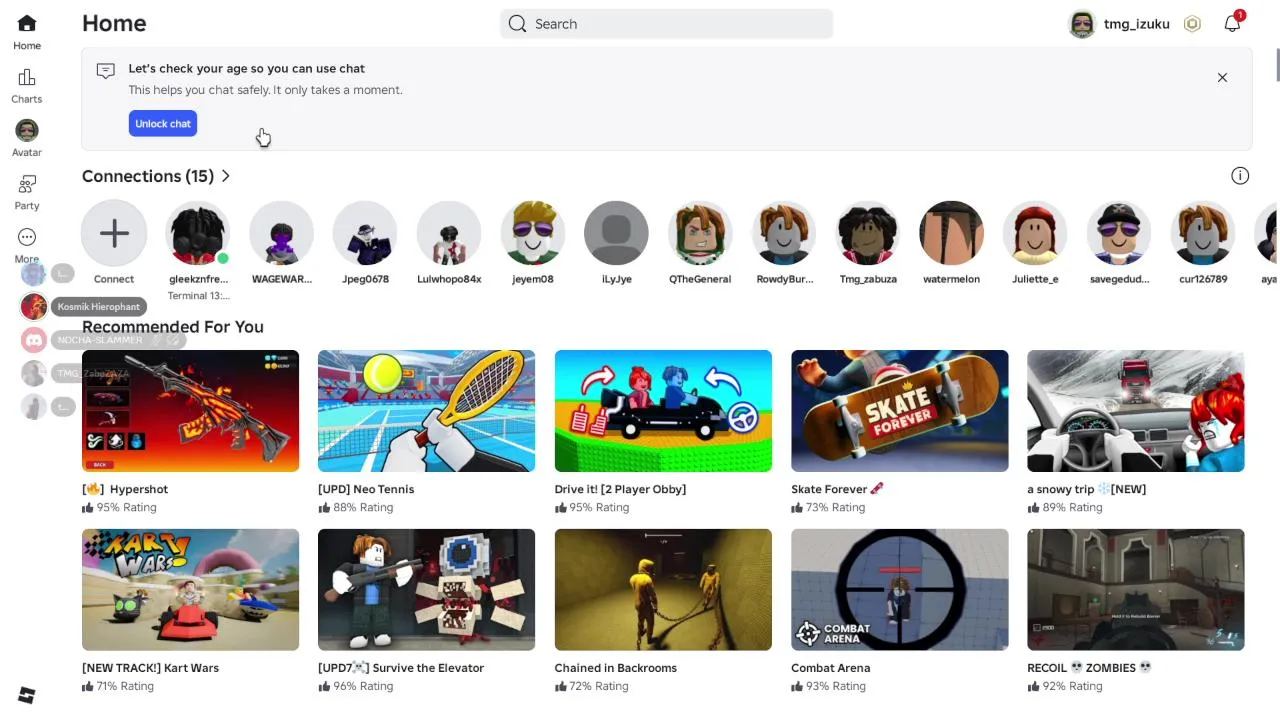The image size is (1280, 720).
Task: Open jeyem08 connection avatar
Action: (533, 233)
